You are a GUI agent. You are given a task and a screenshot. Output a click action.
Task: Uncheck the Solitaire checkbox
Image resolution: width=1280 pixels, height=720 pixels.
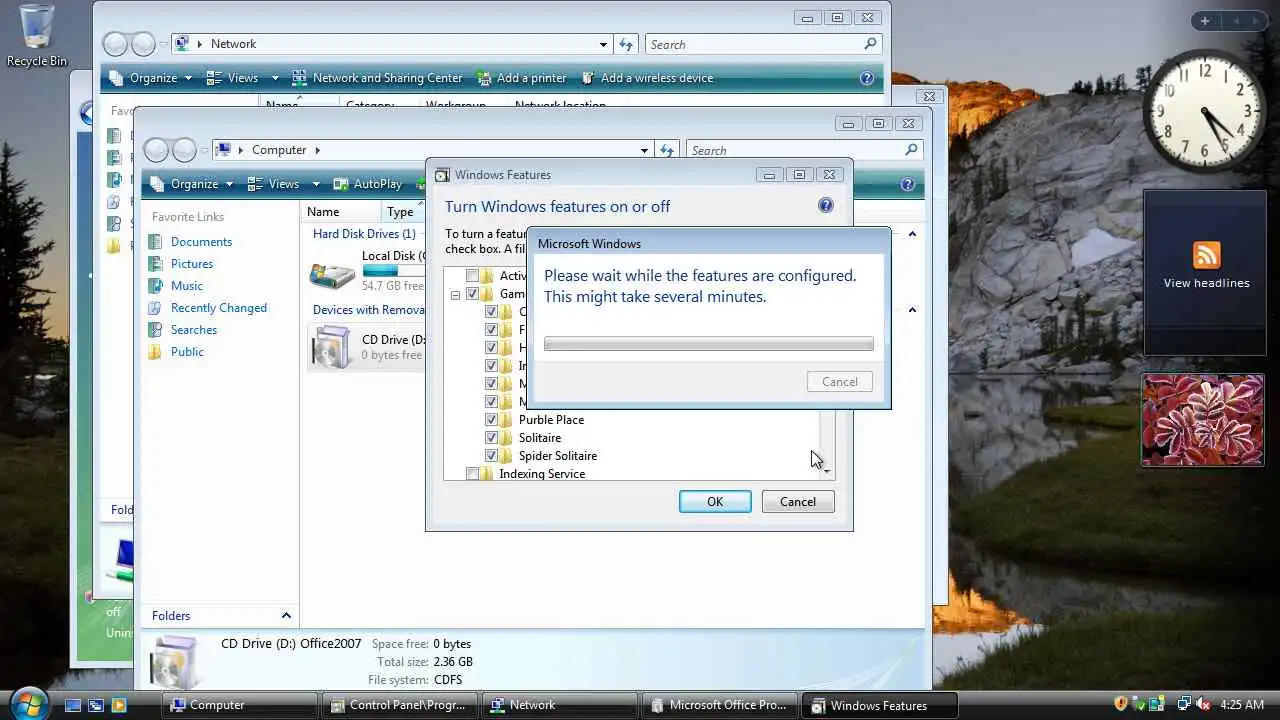491,438
